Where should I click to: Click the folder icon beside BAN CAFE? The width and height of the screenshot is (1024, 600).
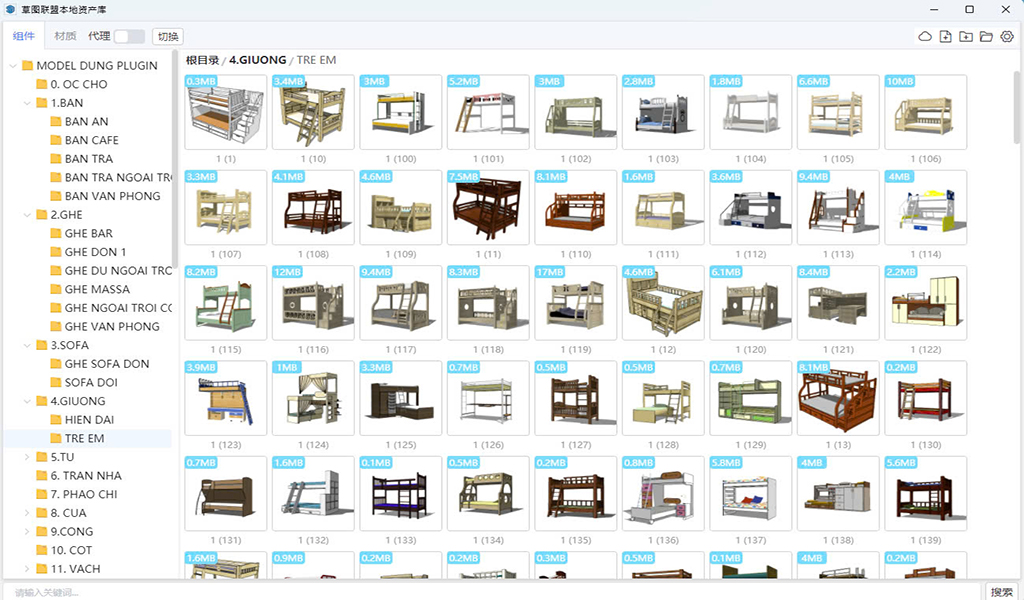coord(56,140)
